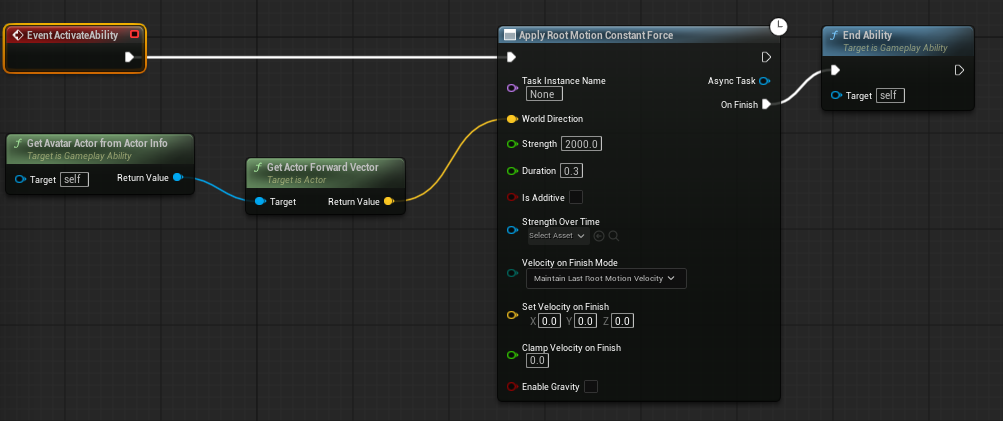Select the Get Avatar Actor from Actor Info title

(x=97, y=143)
